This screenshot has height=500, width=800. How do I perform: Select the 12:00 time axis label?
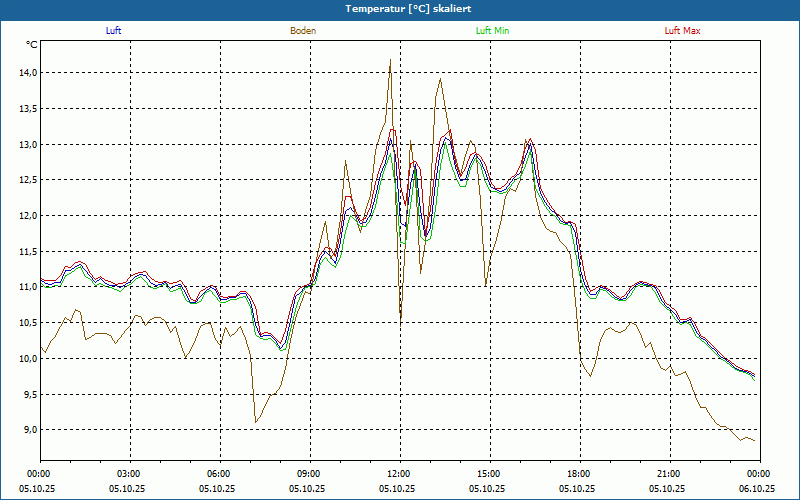pos(399,474)
